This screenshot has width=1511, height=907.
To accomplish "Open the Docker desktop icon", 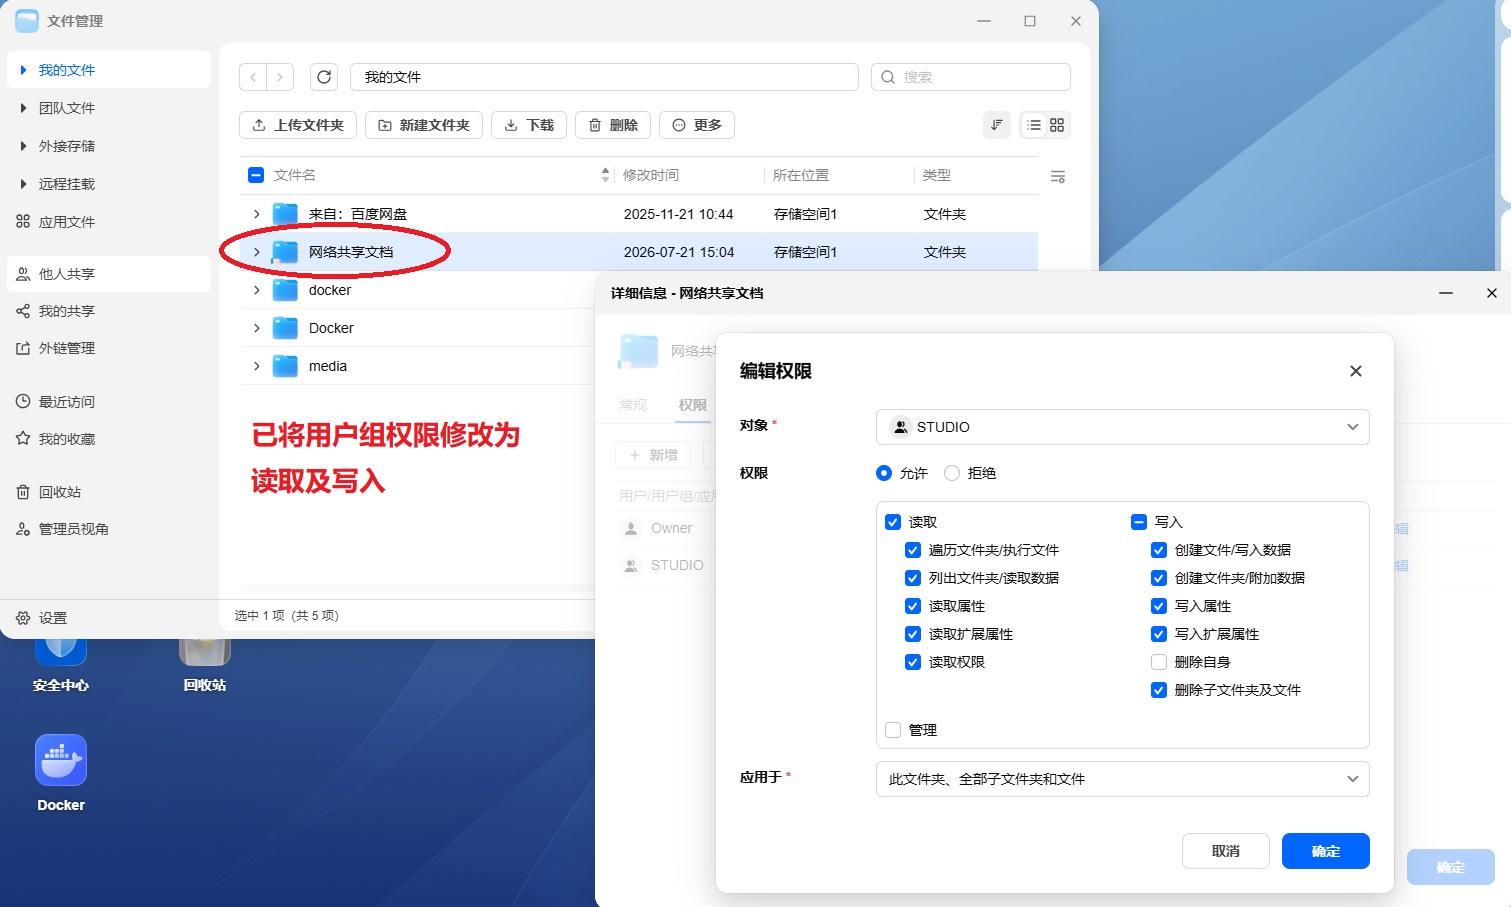I will (x=61, y=760).
